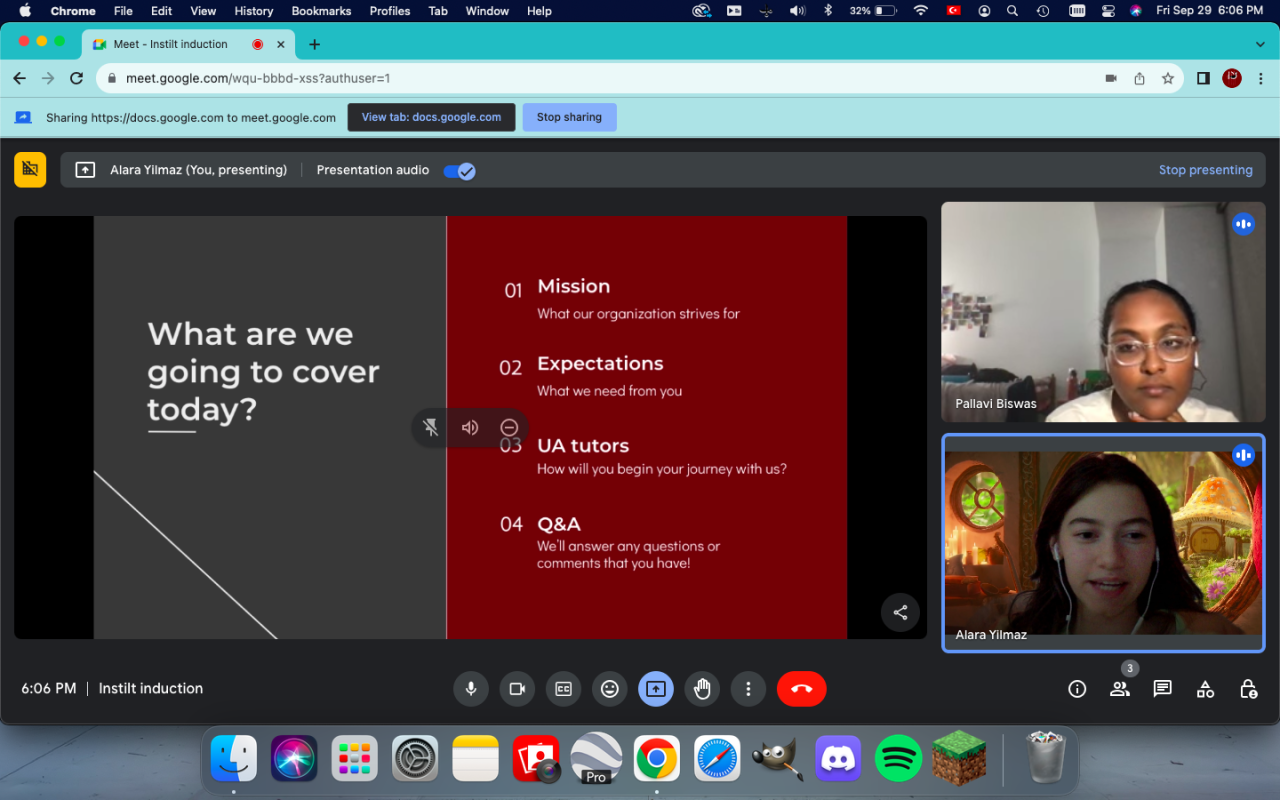Click the Stop sharing button
Screen dimensions: 1280x800
569,117
